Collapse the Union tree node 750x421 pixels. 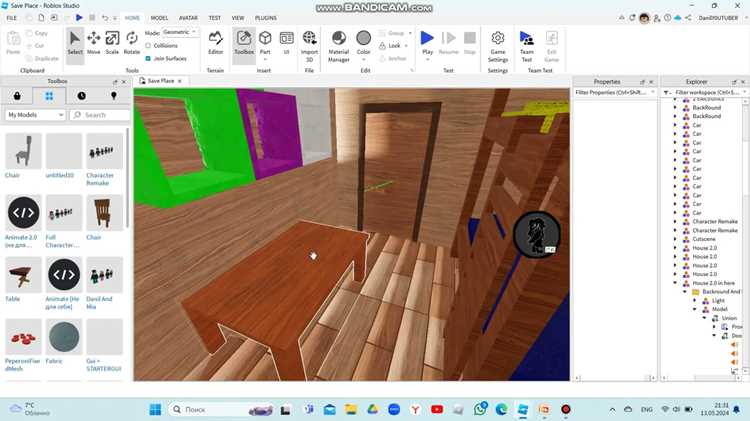point(705,318)
